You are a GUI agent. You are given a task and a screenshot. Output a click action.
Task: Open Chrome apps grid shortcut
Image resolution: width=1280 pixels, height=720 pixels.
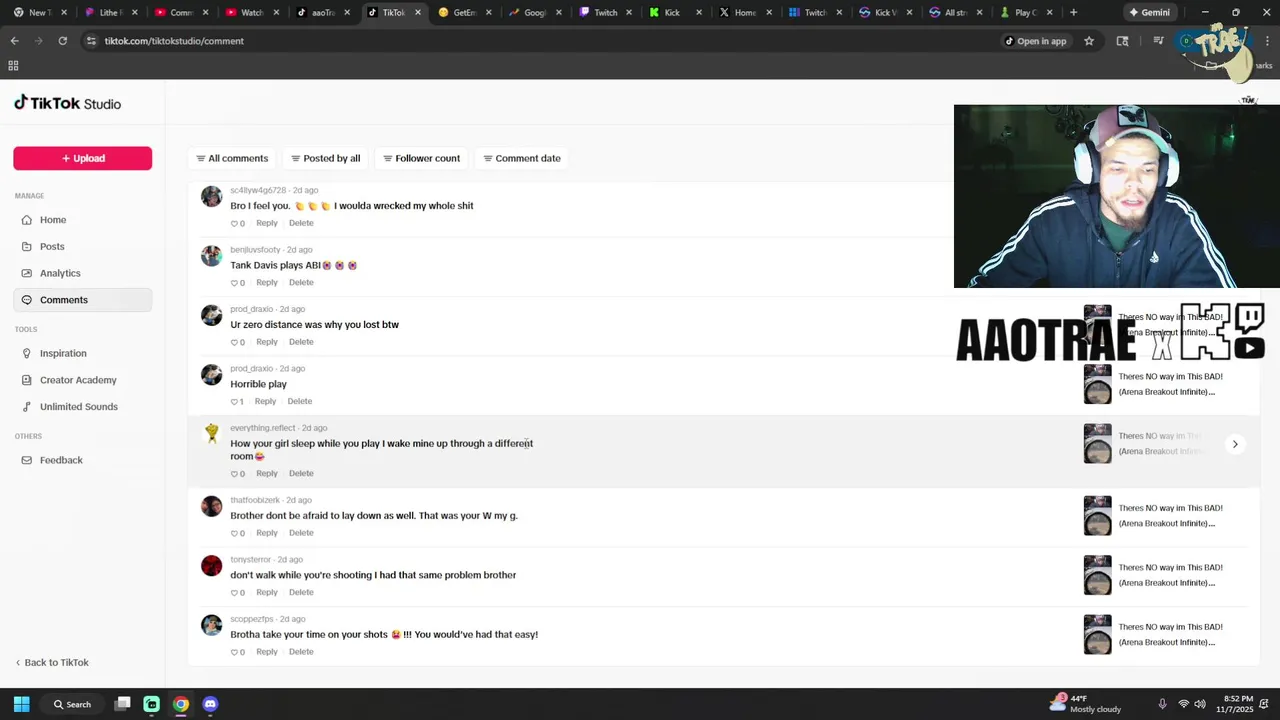tap(13, 66)
